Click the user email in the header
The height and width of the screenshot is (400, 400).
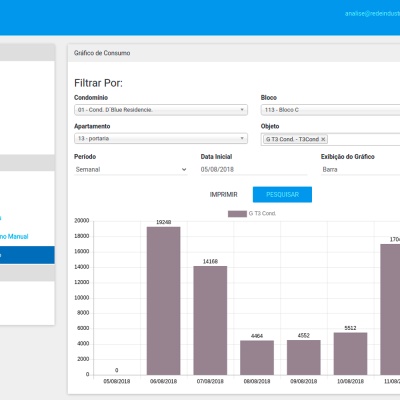(x=372, y=14)
